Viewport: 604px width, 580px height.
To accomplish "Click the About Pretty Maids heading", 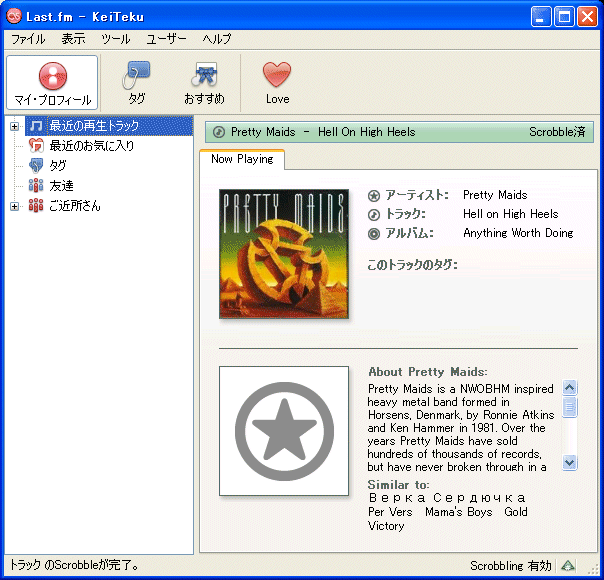I will [x=428, y=372].
